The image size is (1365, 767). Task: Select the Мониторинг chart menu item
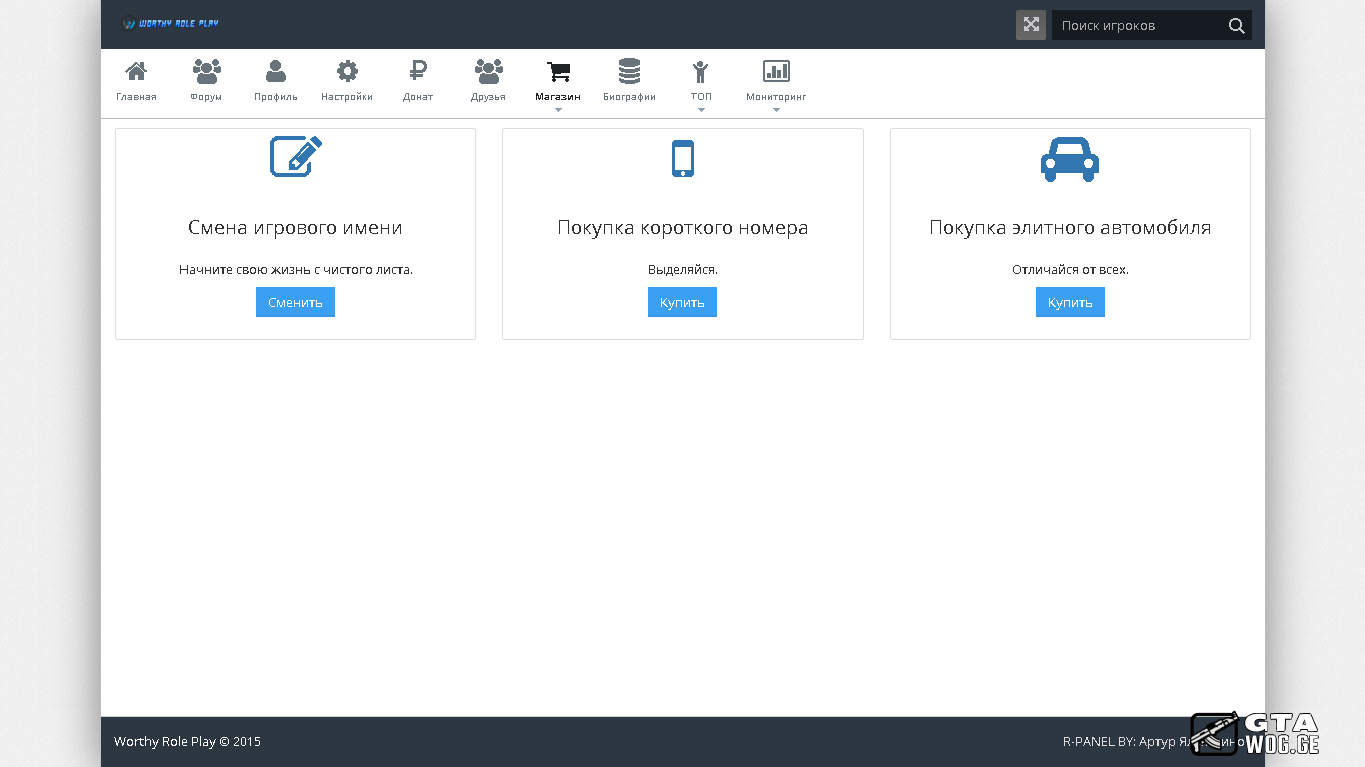click(776, 80)
